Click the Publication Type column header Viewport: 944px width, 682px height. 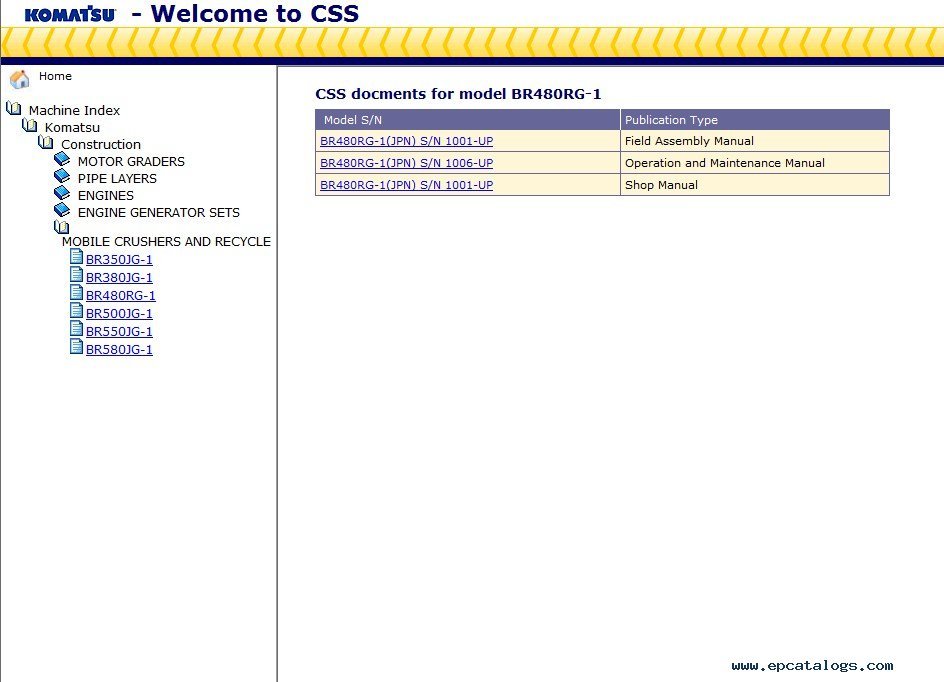[755, 120]
